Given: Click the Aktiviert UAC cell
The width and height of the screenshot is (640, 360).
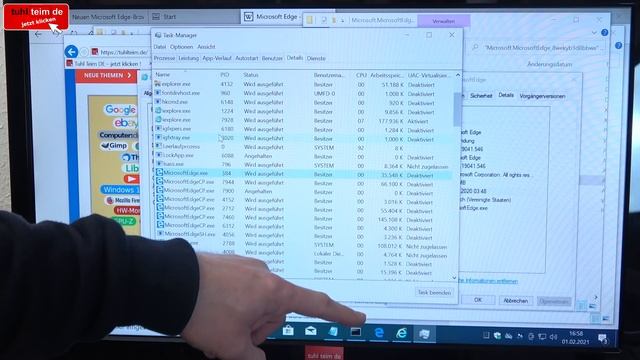Looking at the screenshot, I should [x=418, y=121].
